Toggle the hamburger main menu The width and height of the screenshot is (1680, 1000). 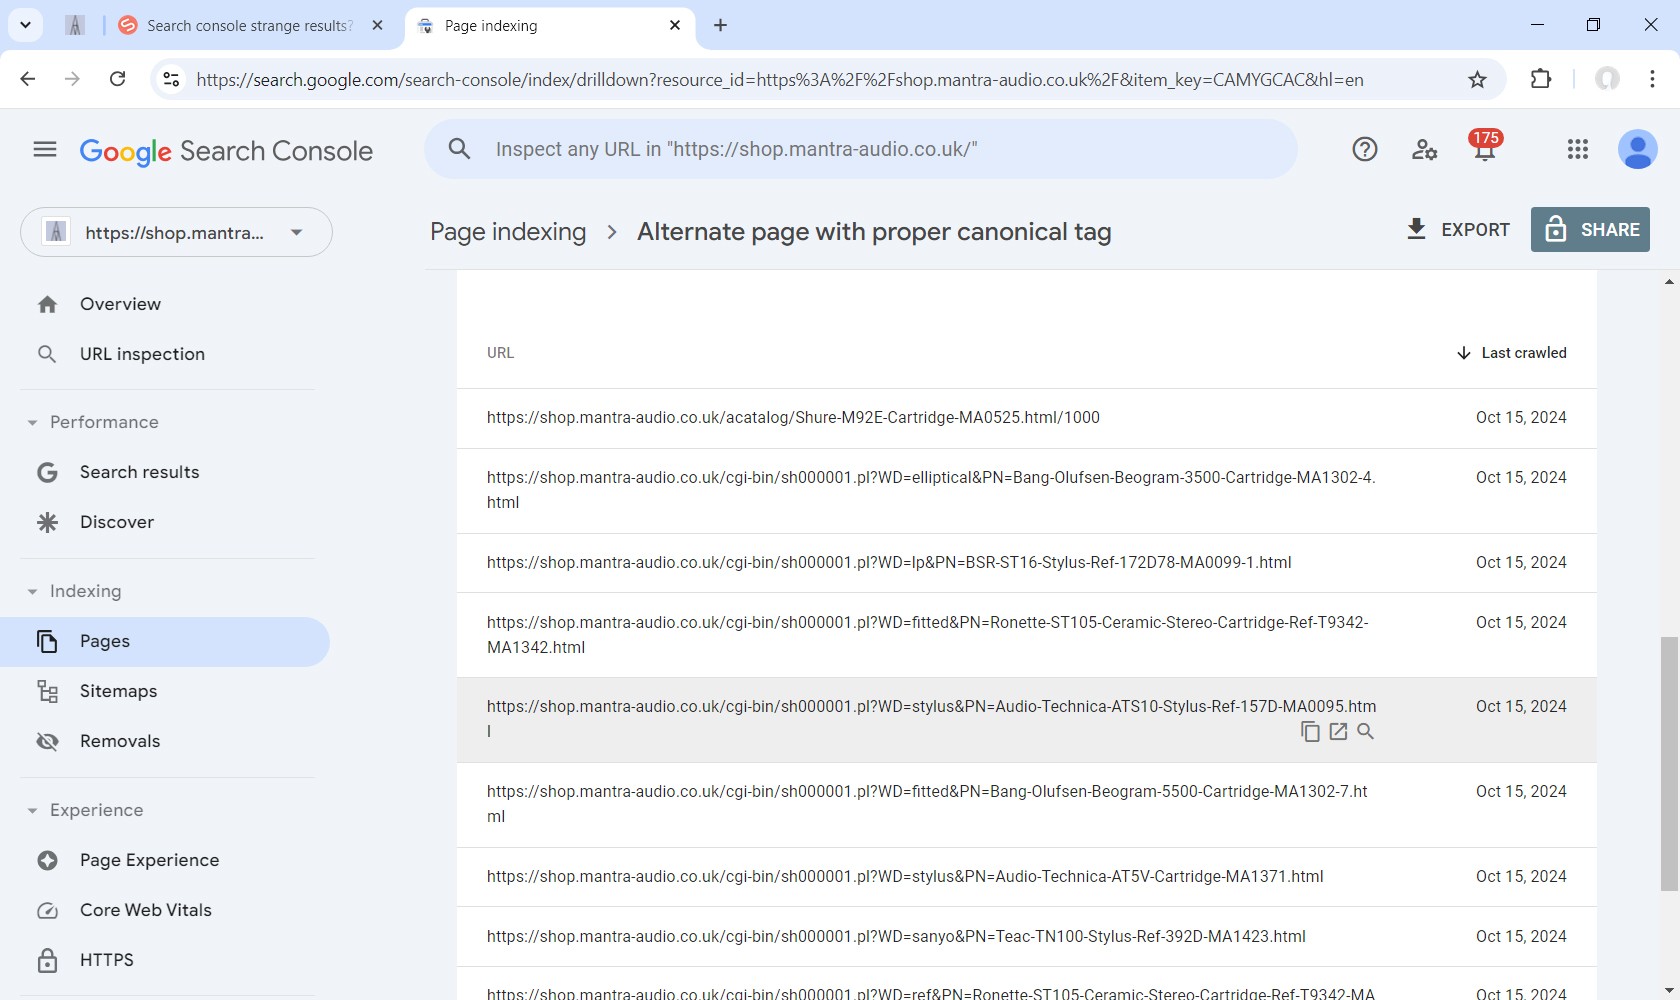(x=45, y=150)
